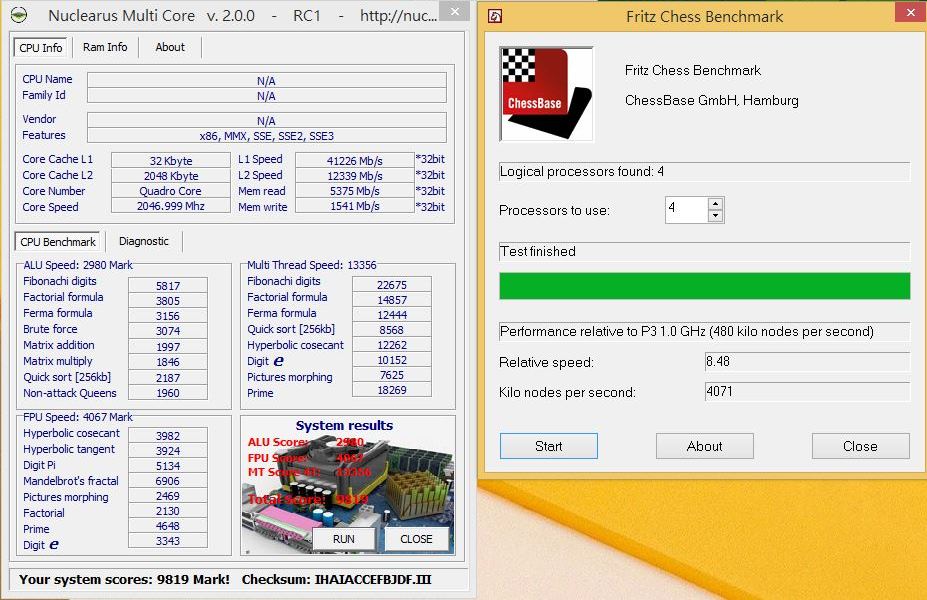Click the RUN button in System results

click(343, 539)
